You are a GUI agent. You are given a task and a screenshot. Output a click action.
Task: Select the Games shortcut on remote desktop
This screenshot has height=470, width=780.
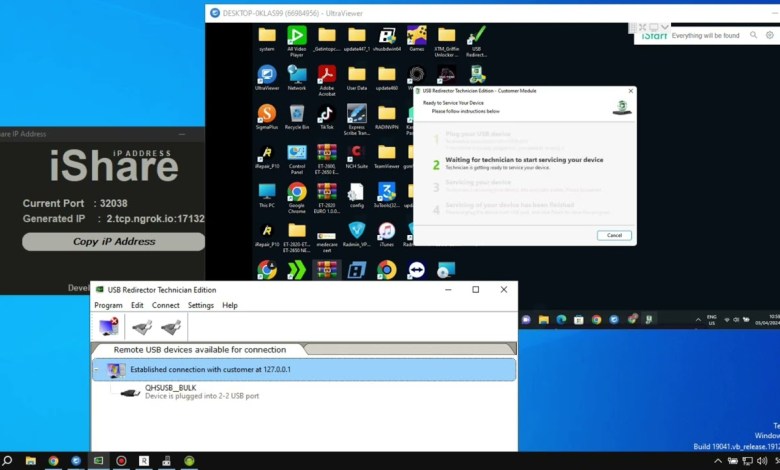coord(416,39)
